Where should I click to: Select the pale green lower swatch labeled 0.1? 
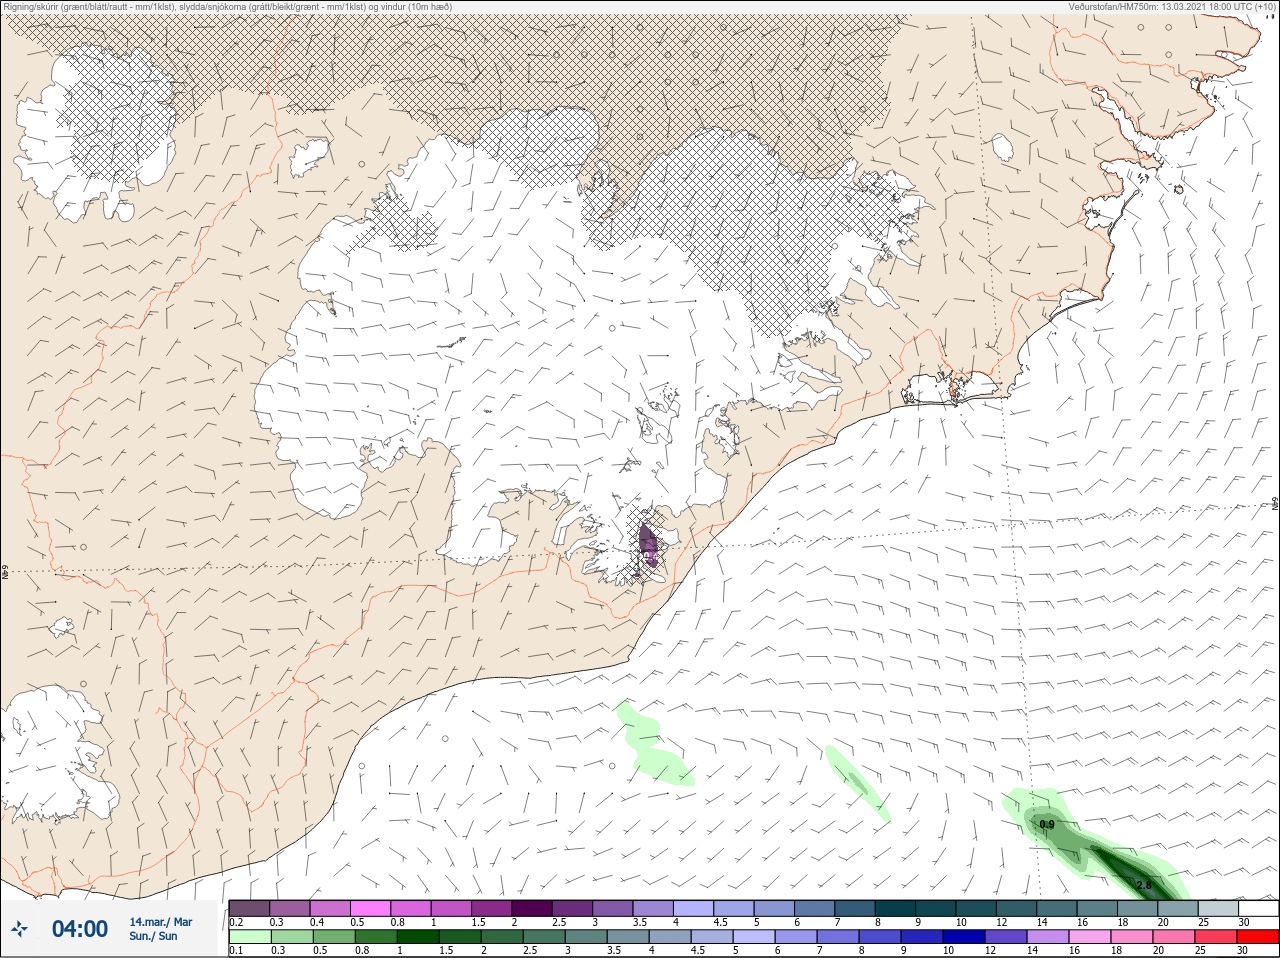point(249,937)
